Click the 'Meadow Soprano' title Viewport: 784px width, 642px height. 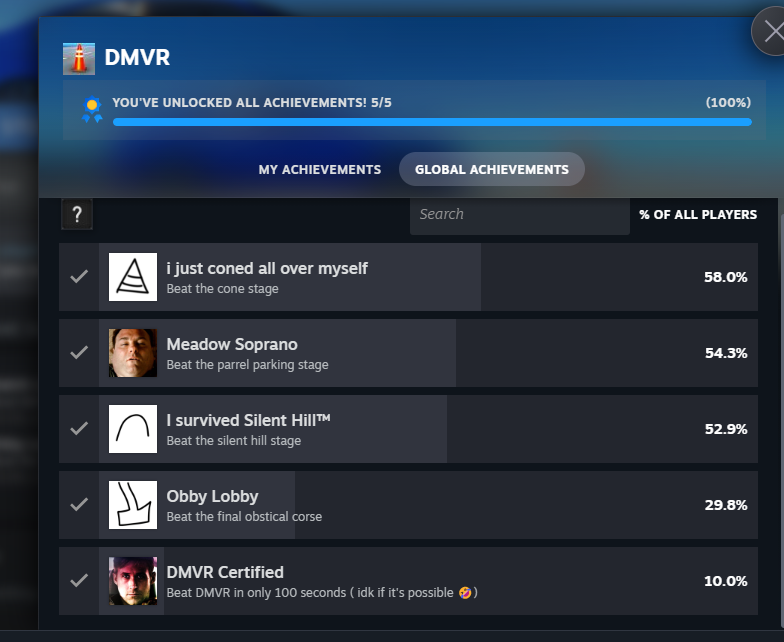tap(232, 344)
